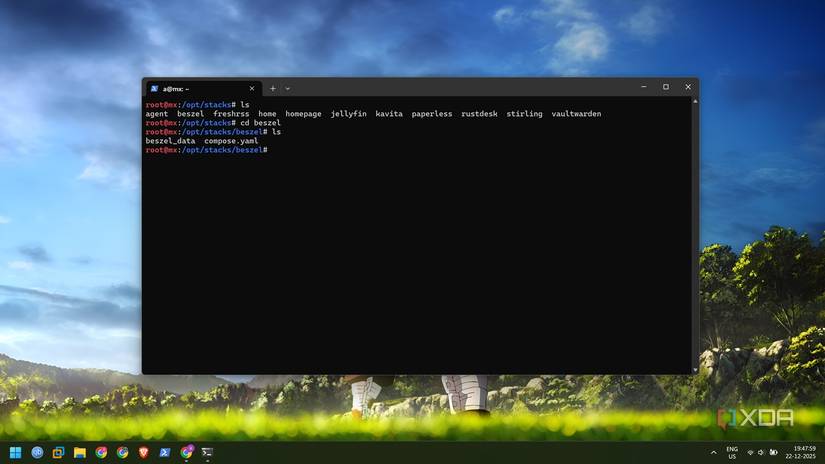Click the 'rustdesk' directory name
This screenshot has height=464, width=825.
pyautogui.click(x=479, y=114)
